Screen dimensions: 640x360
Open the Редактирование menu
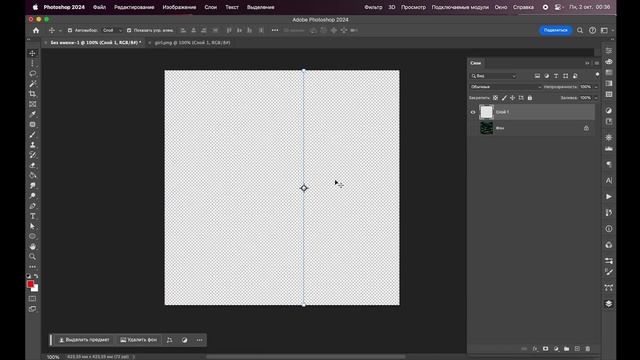[134, 7]
